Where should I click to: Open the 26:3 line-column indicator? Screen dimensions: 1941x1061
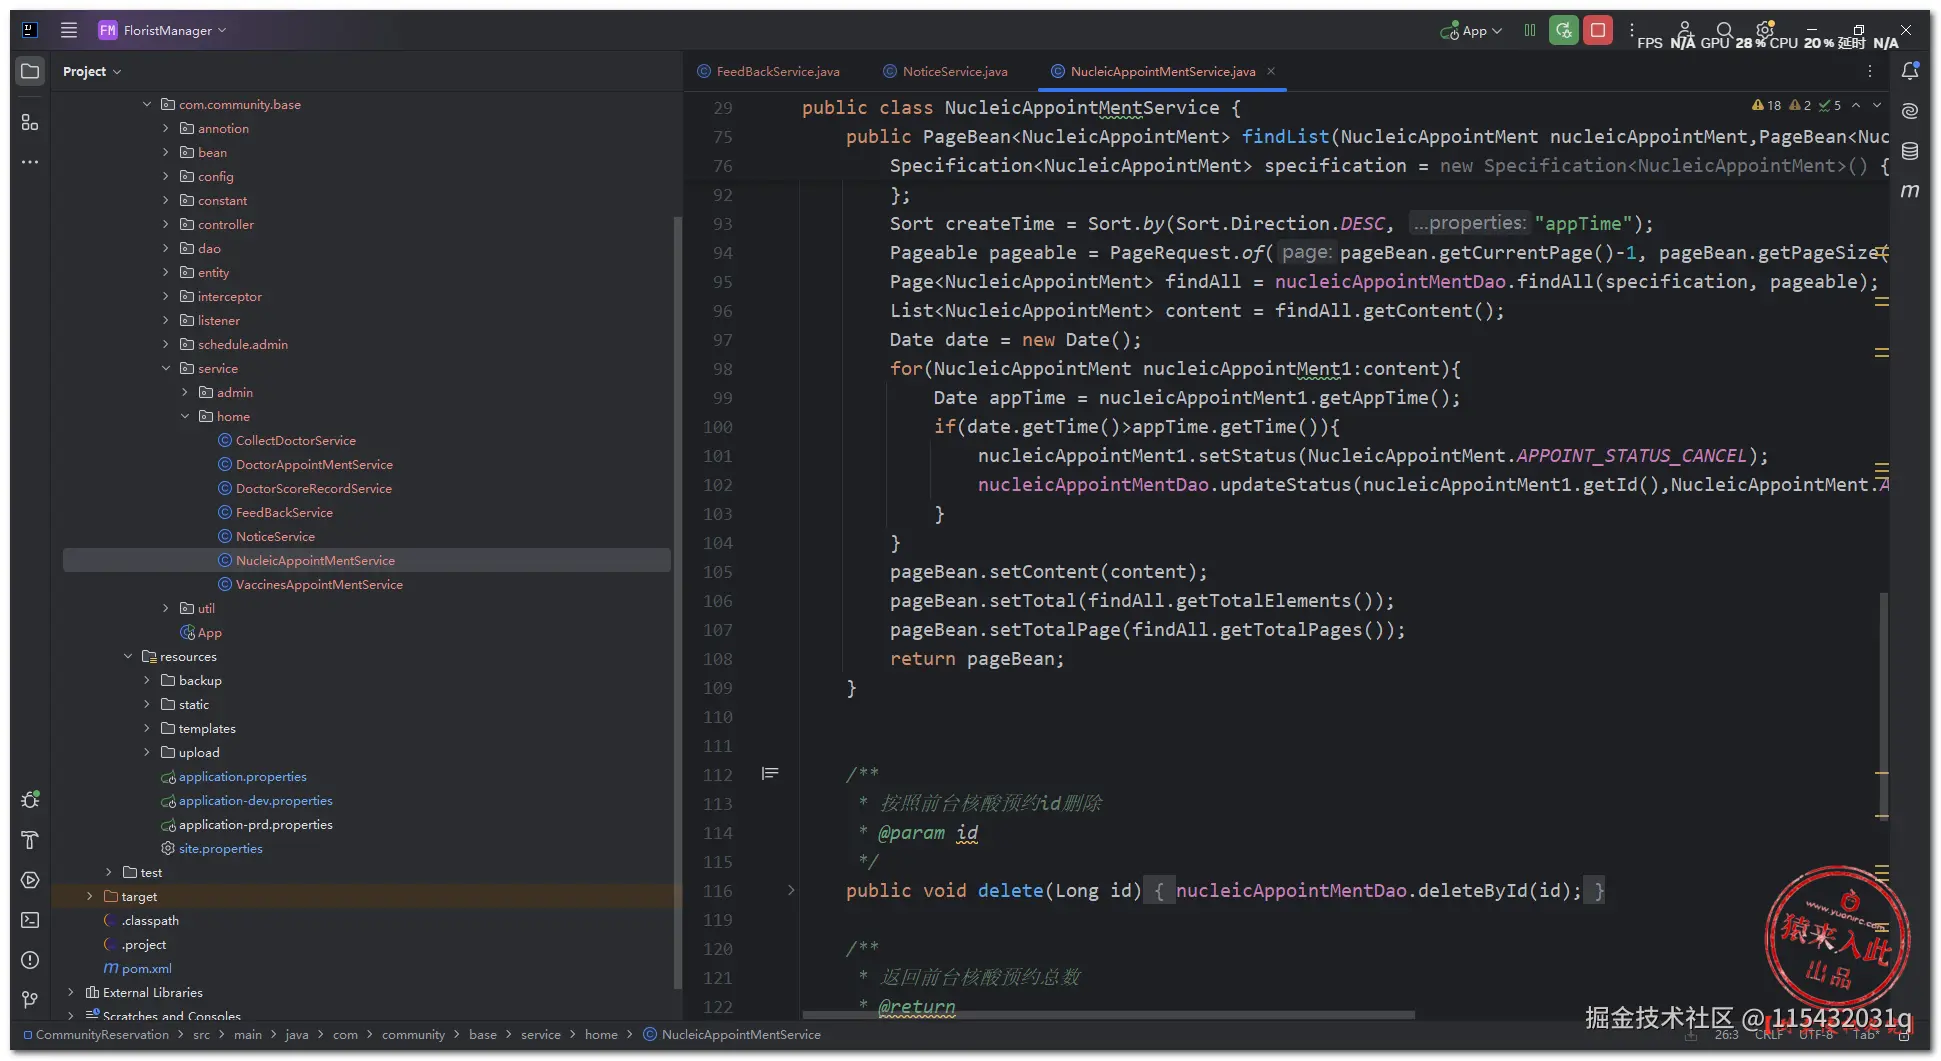point(1726,1035)
